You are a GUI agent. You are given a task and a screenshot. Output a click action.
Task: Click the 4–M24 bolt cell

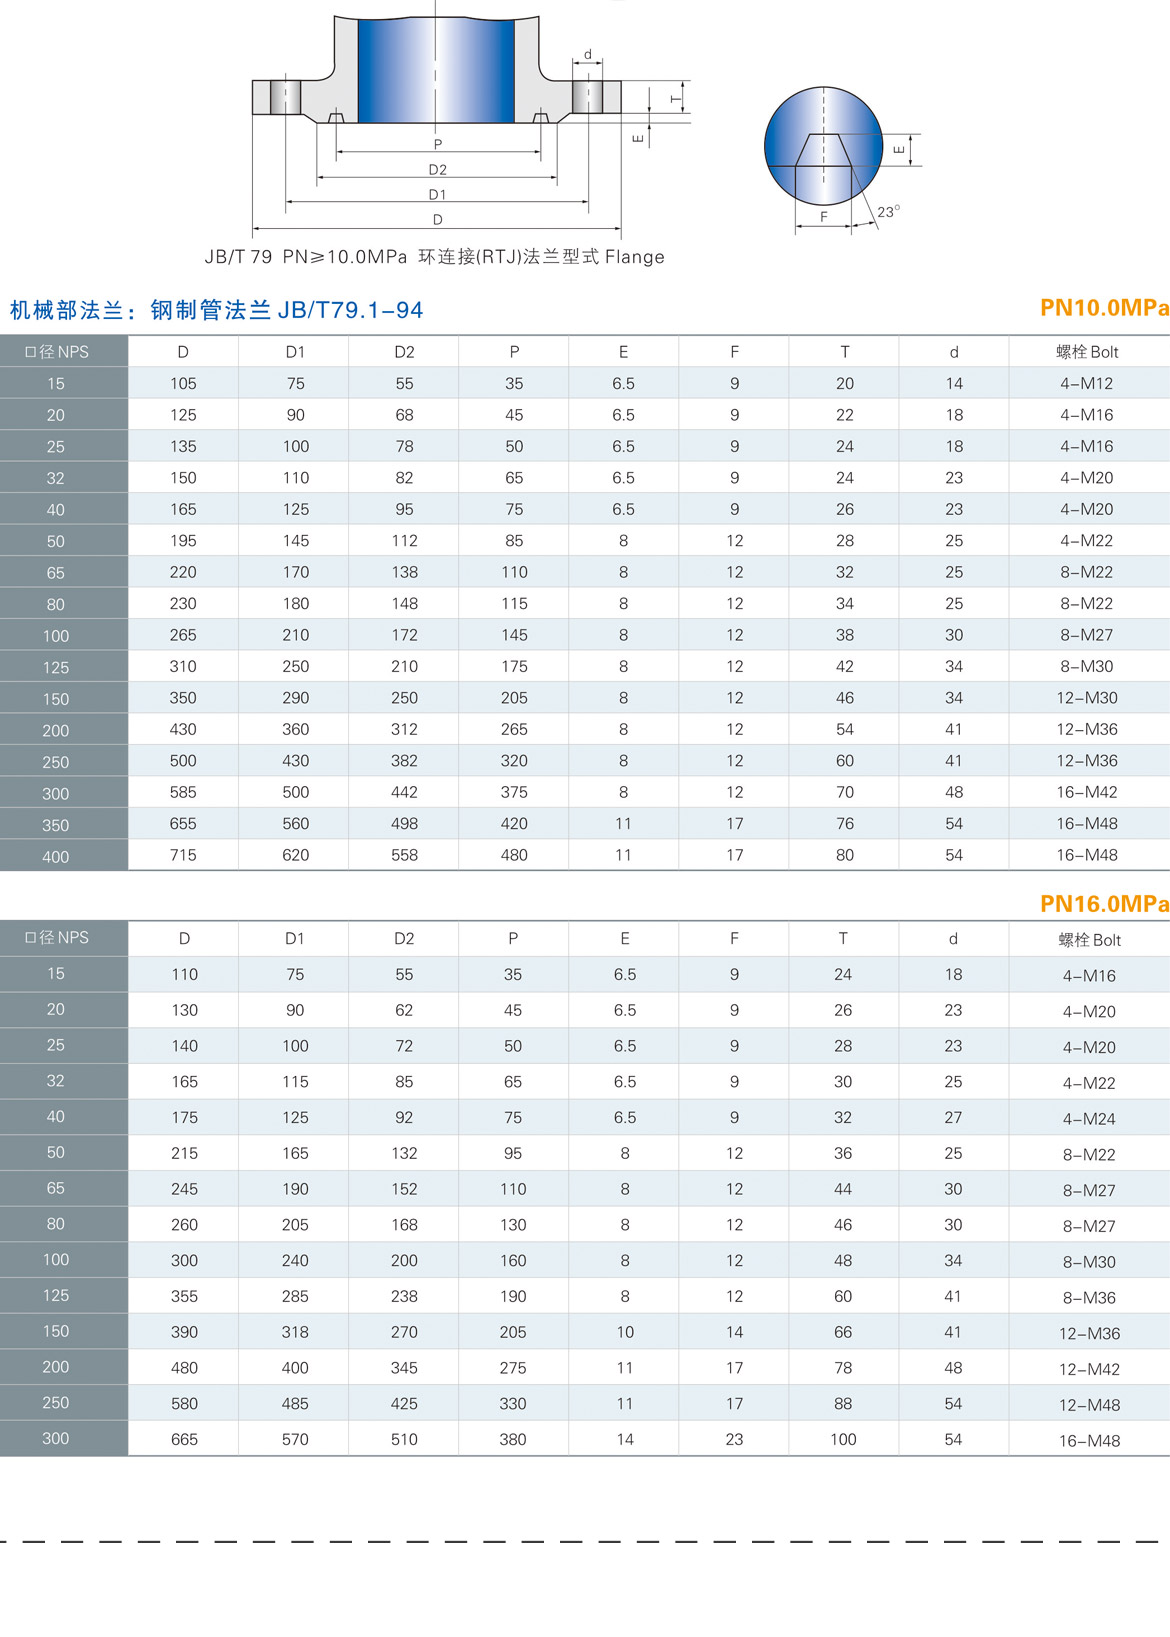point(1089,1119)
